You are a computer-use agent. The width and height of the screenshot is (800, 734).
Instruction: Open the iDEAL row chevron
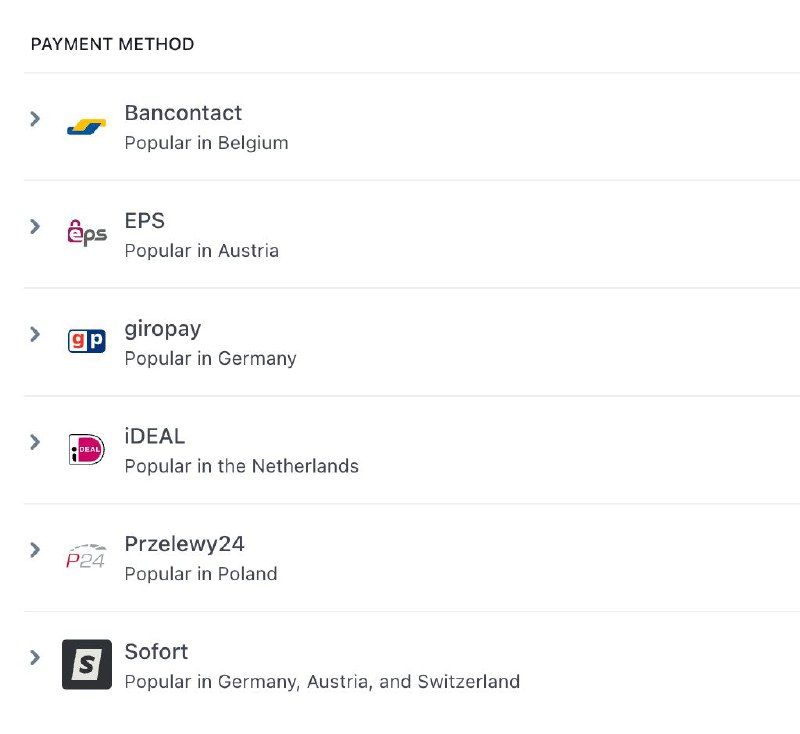35,442
